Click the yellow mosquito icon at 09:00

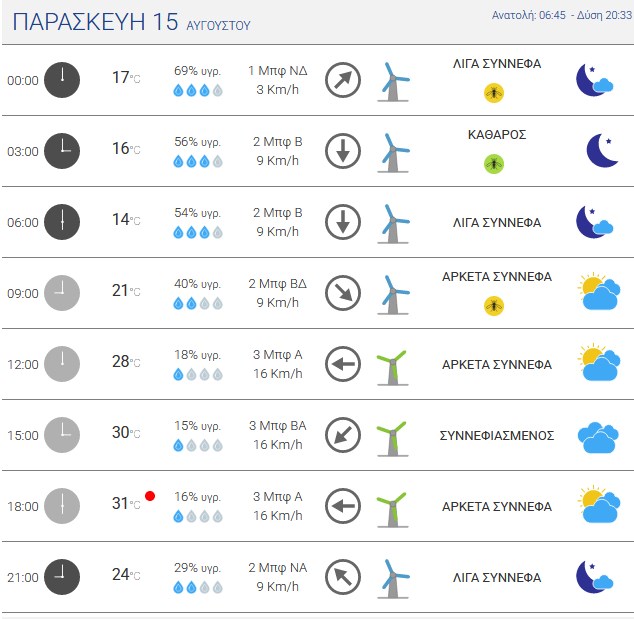click(494, 306)
